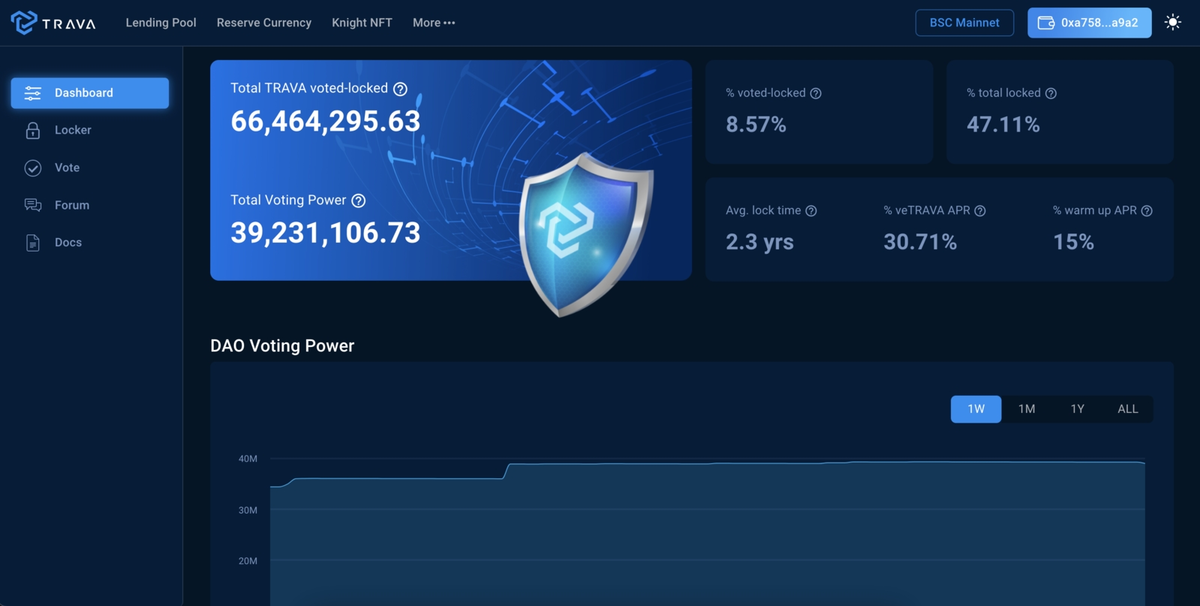Click the Forum chat bubbles icon
This screenshot has height=606, width=1200.
[x=33, y=205]
